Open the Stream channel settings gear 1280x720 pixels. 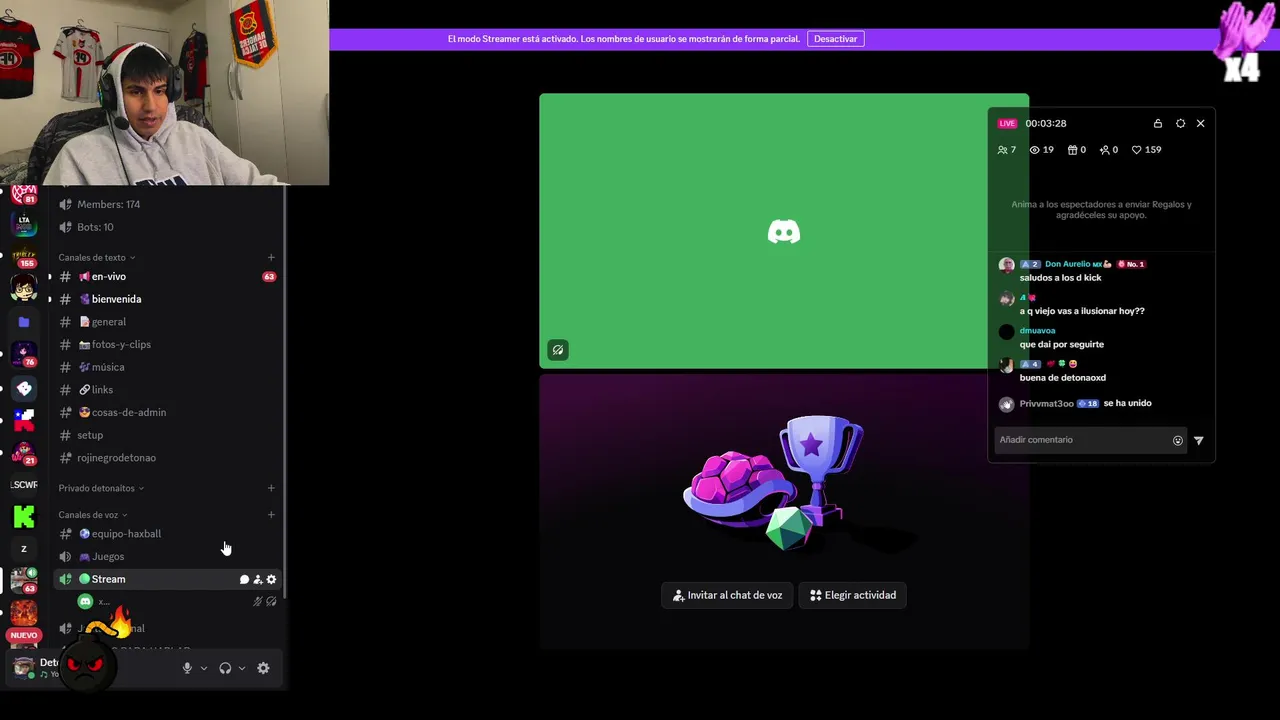(x=271, y=579)
